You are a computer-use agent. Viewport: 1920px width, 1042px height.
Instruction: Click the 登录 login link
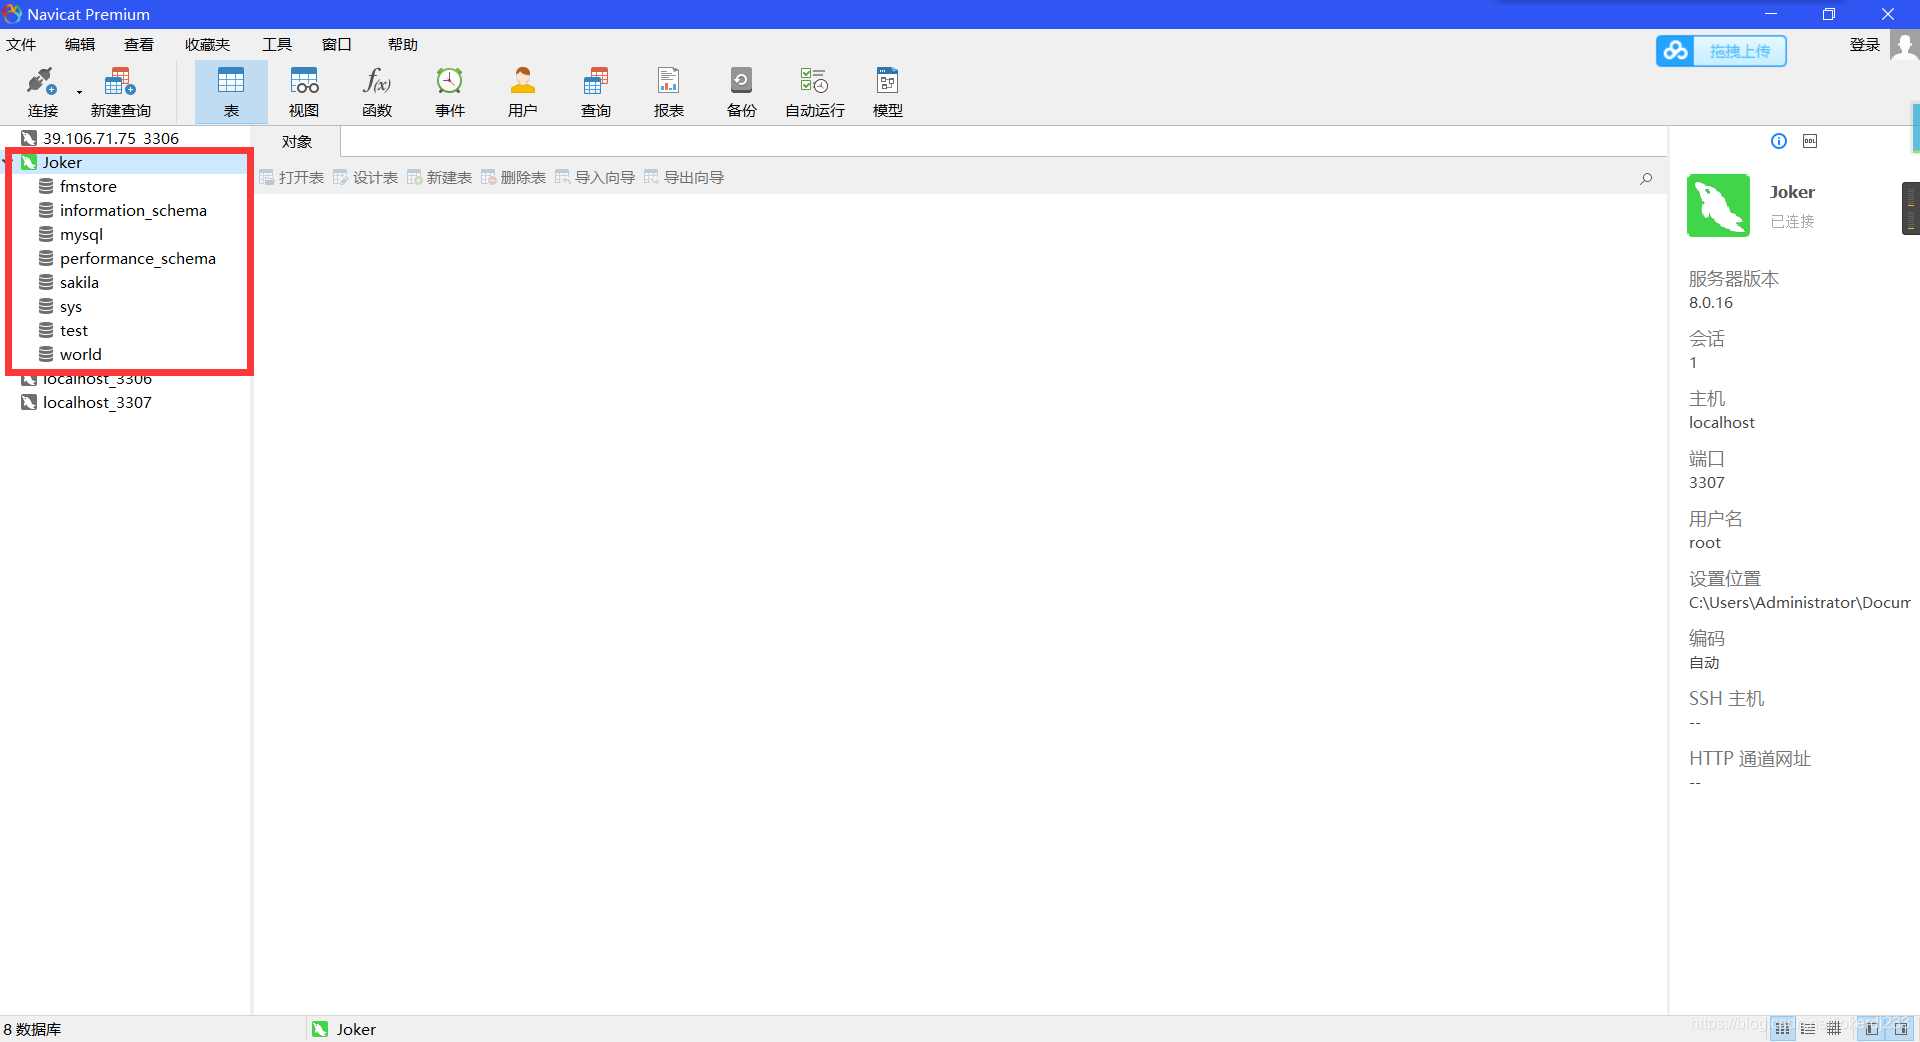pyautogui.click(x=1865, y=44)
